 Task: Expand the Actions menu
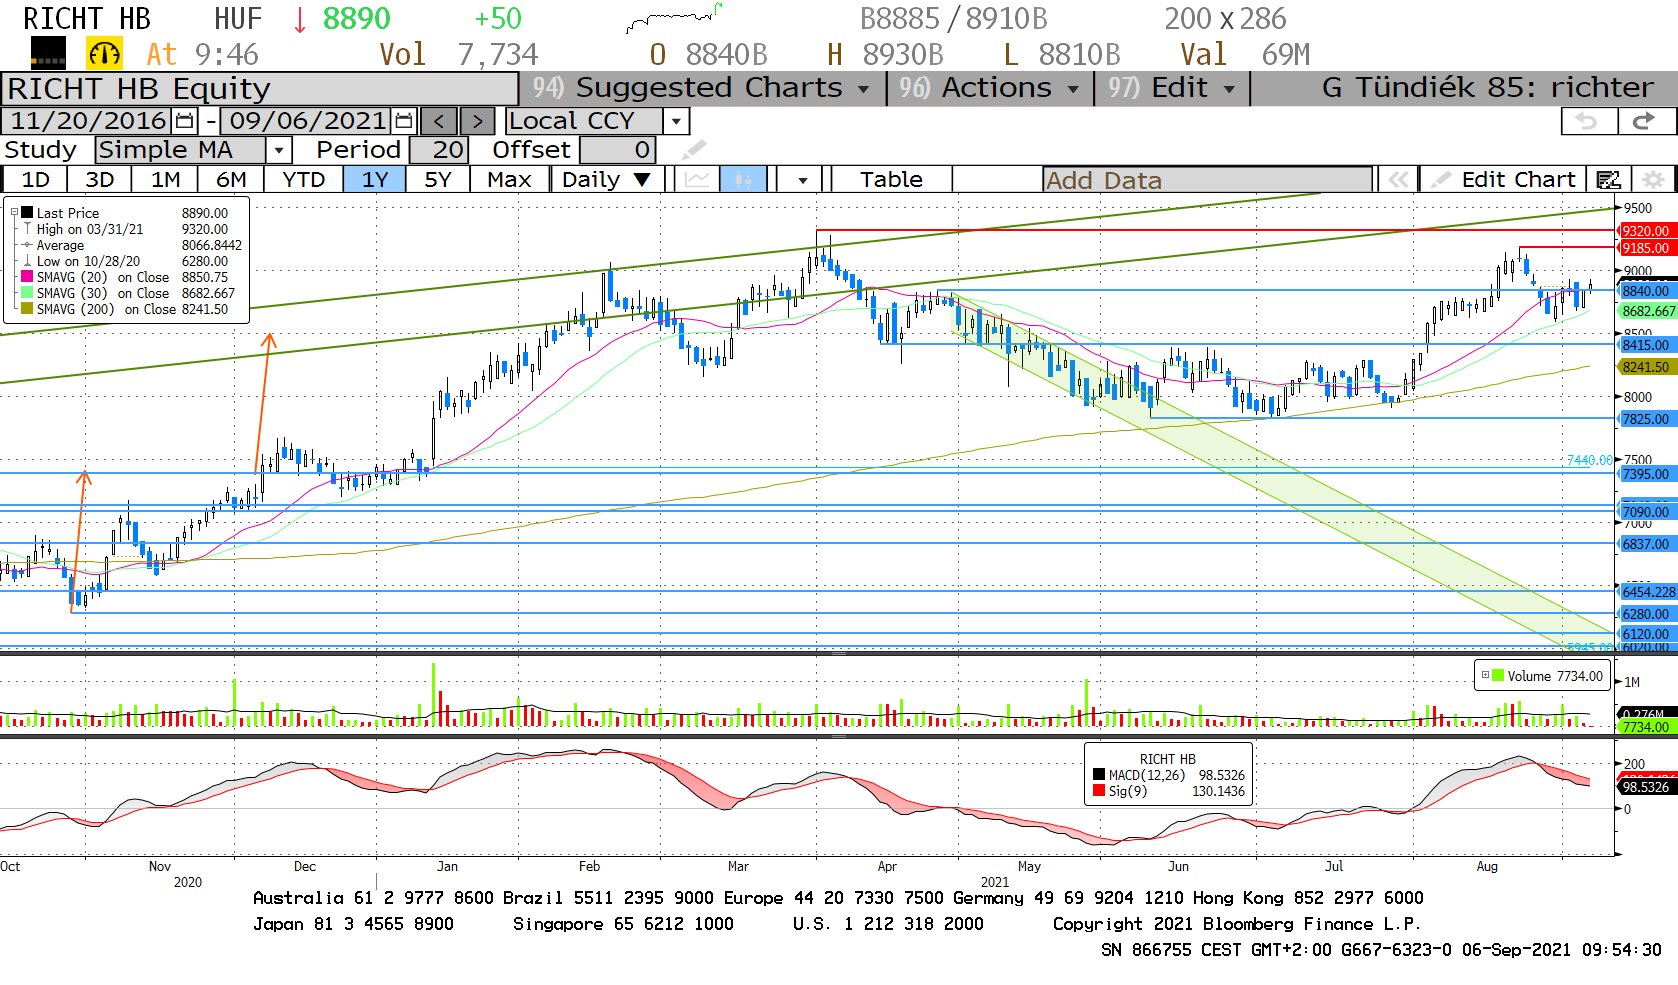click(x=989, y=88)
